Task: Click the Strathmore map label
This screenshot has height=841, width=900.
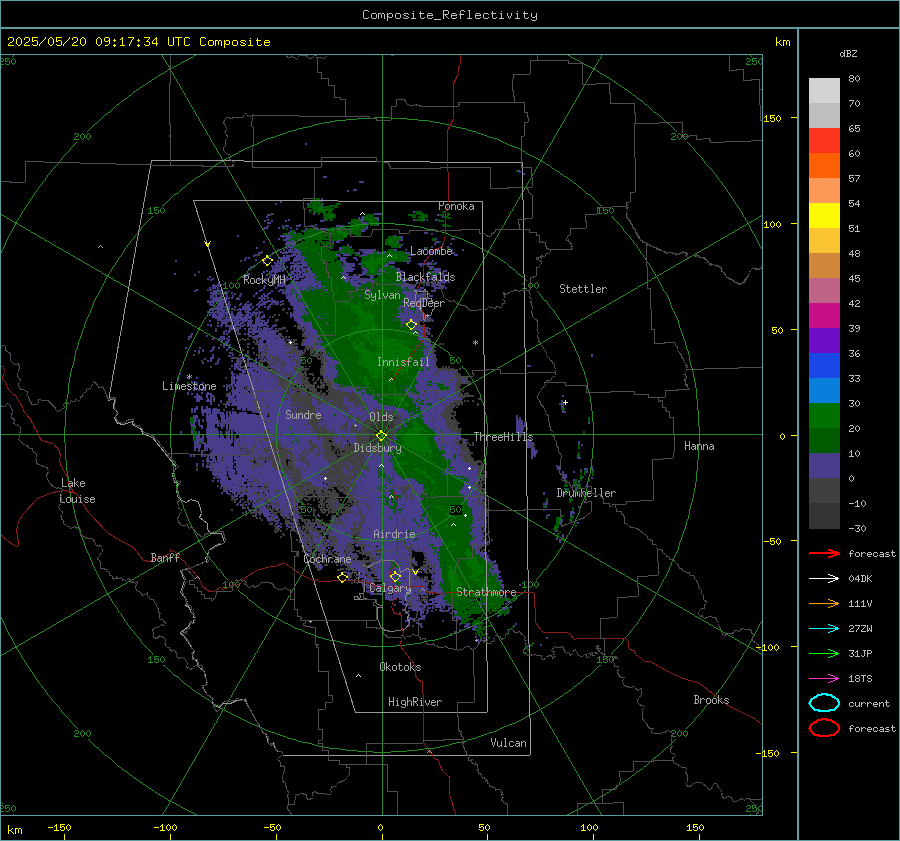Action: [486, 592]
